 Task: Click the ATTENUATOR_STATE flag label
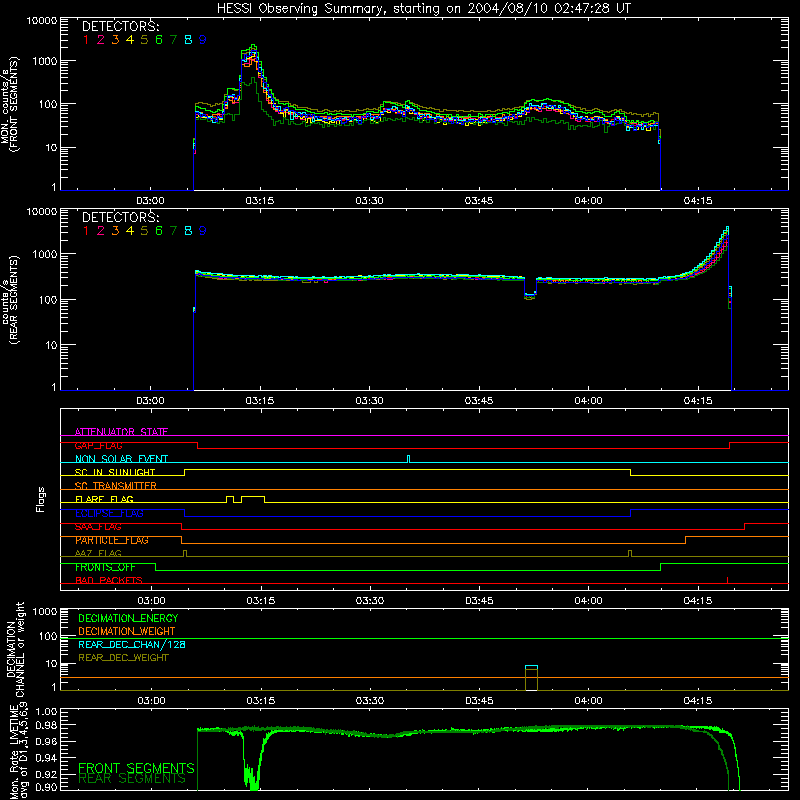pos(121,432)
